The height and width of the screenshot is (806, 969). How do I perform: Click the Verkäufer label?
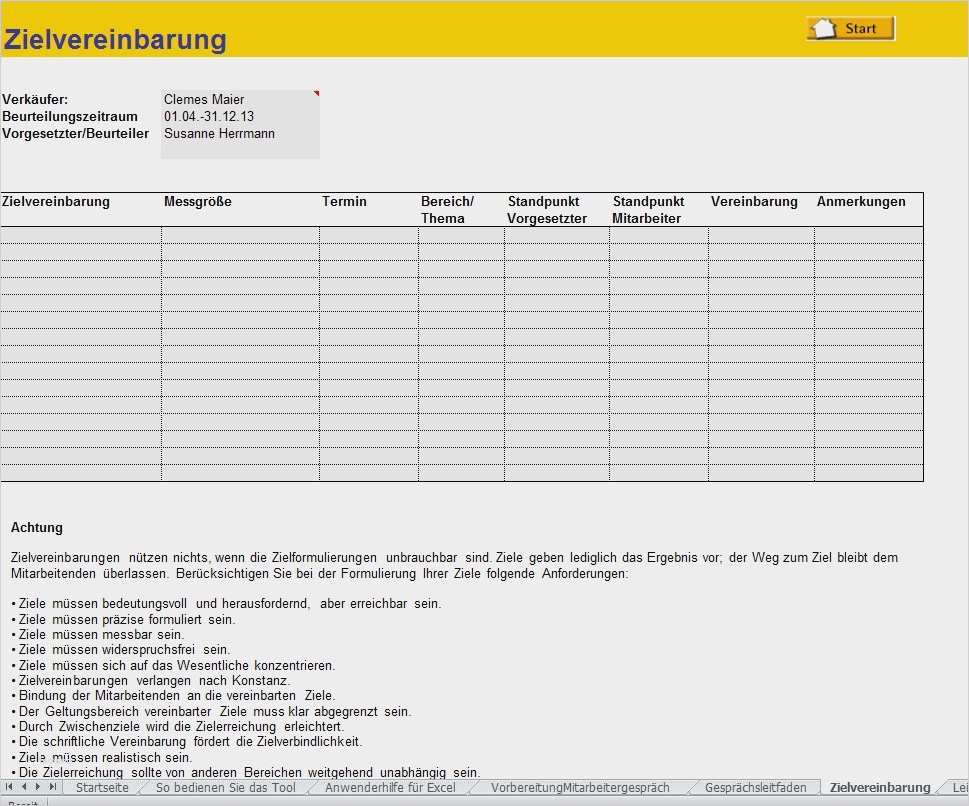coord(35,99)
